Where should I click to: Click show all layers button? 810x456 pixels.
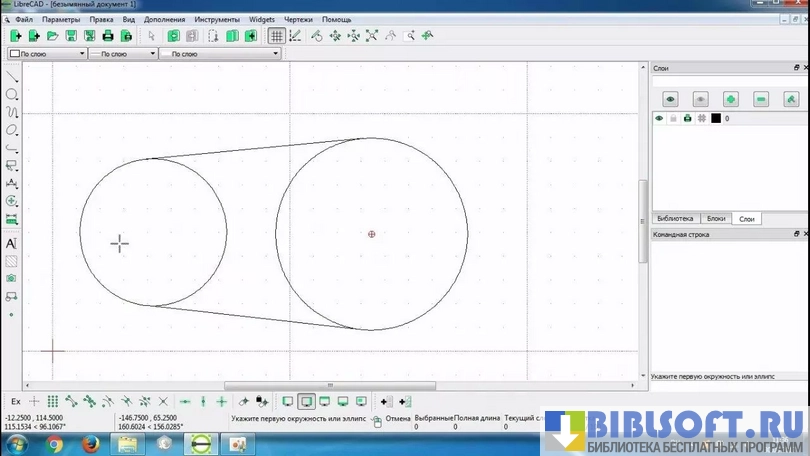[x=670, y=98]
